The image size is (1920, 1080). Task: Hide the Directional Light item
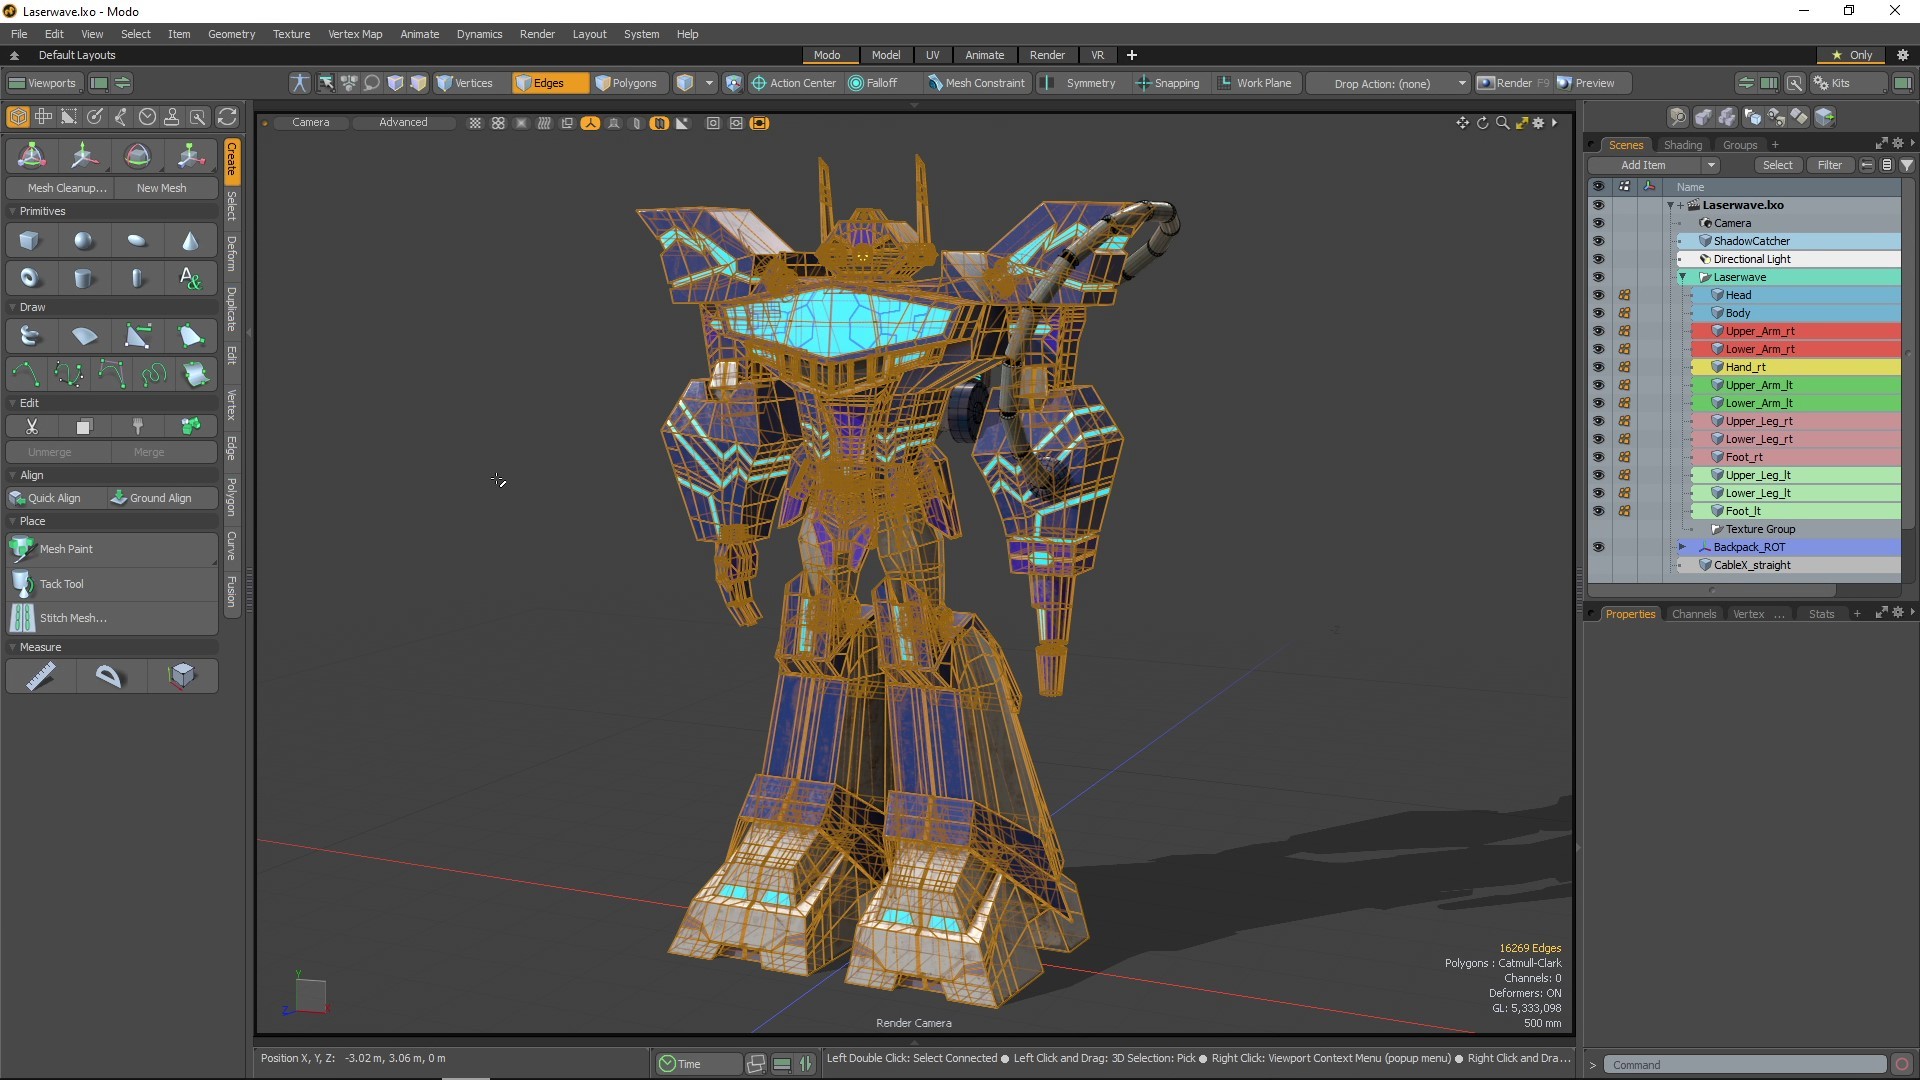[1599, 258]
